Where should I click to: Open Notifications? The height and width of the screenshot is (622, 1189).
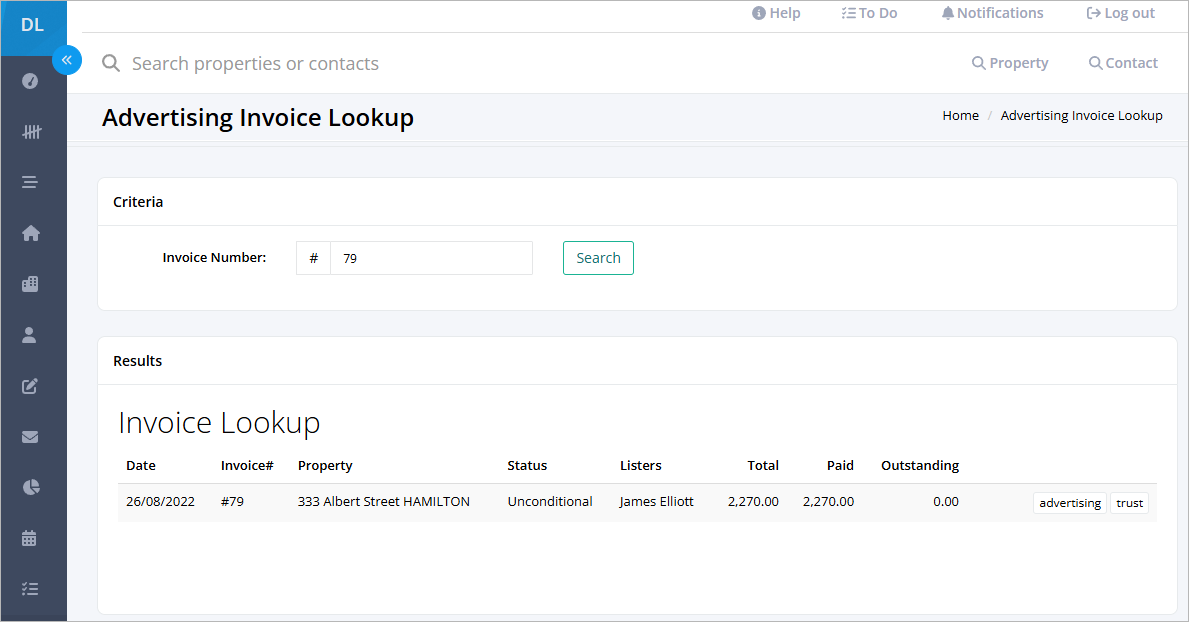pos(992,13)
